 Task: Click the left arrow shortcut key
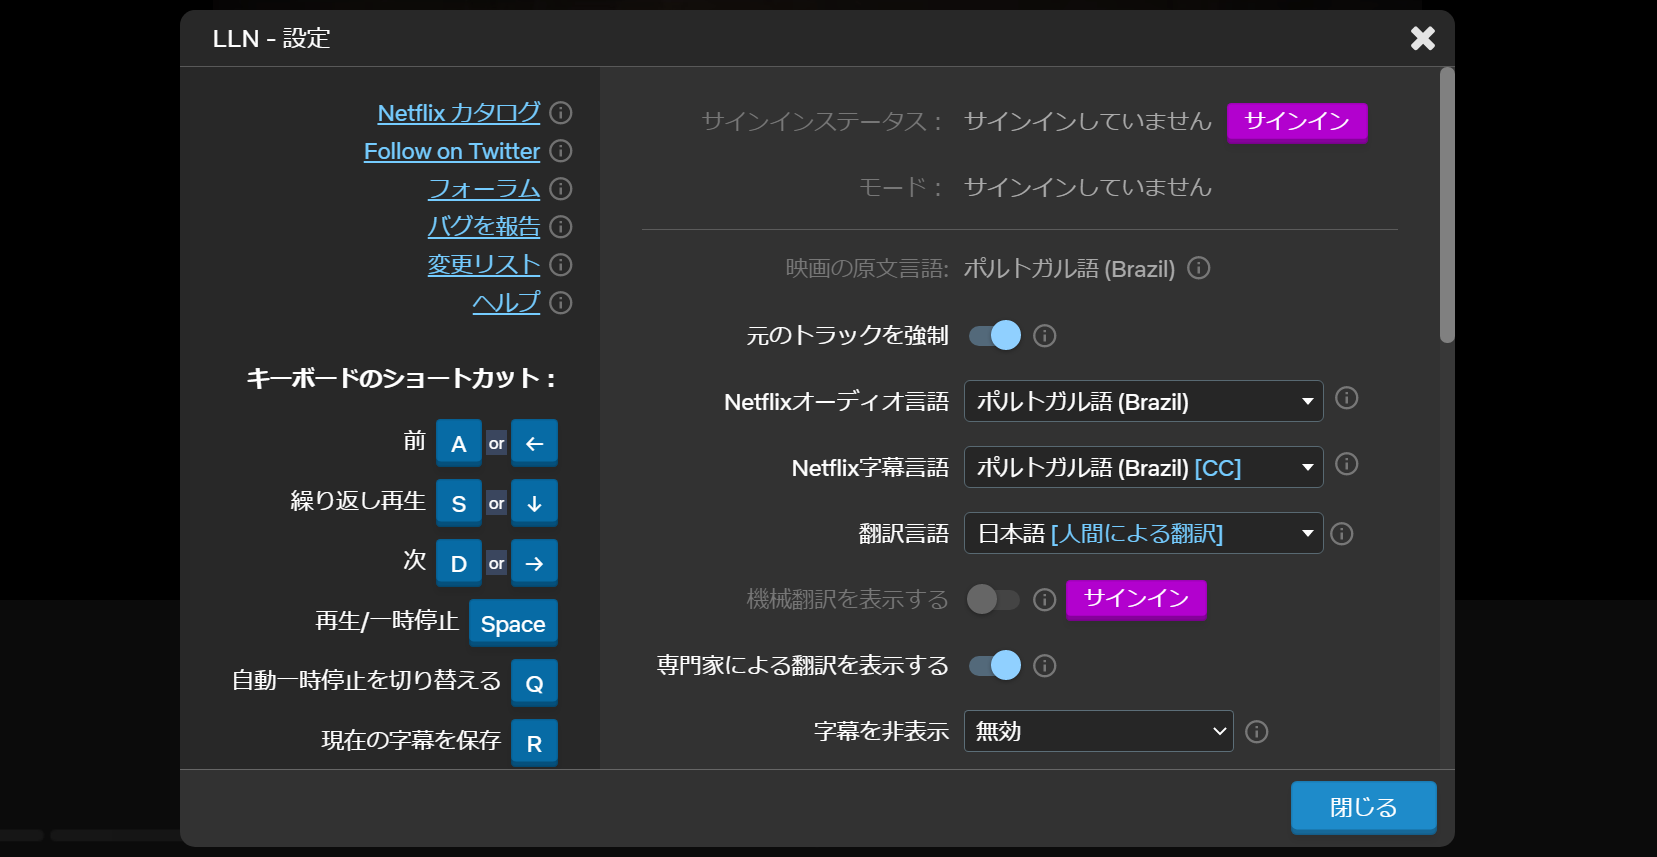pos(534,443)
